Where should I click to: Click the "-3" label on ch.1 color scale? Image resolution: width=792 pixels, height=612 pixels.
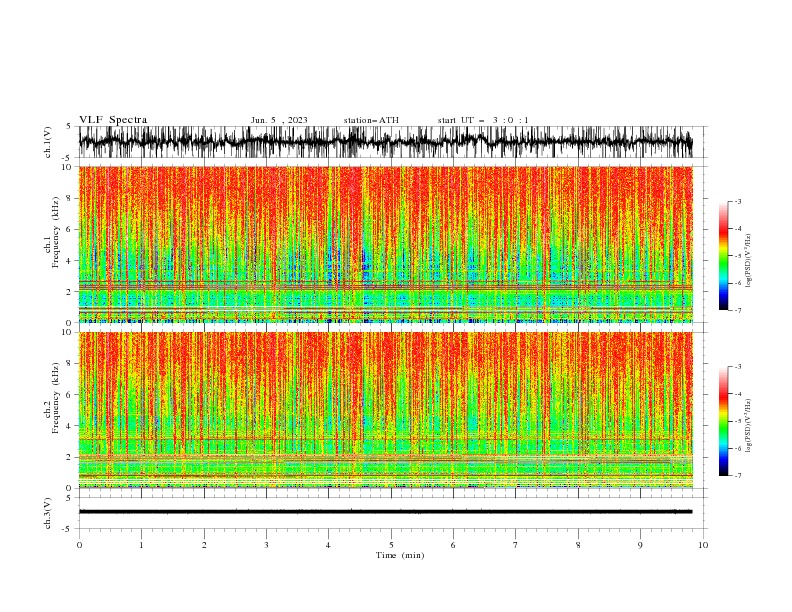click(738, 201)
